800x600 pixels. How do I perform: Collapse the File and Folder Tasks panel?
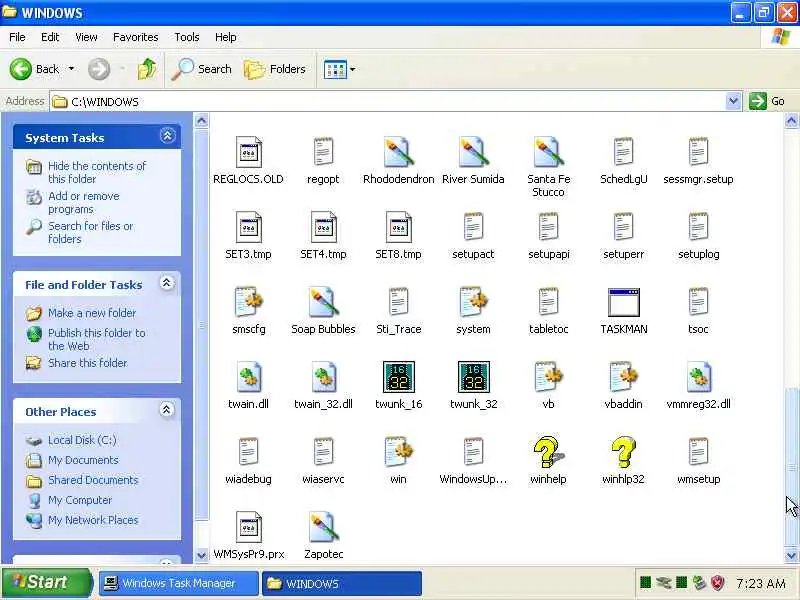pyautogui.click(x=166, y=283)
